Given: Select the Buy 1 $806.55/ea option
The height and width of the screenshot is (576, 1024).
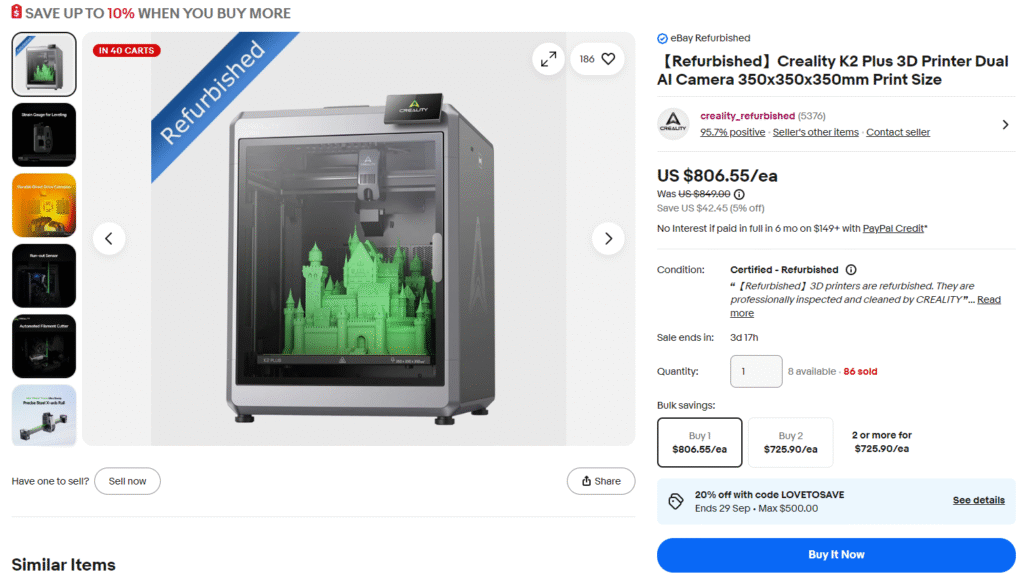Looking at the screenshot, I should (699, 443).
